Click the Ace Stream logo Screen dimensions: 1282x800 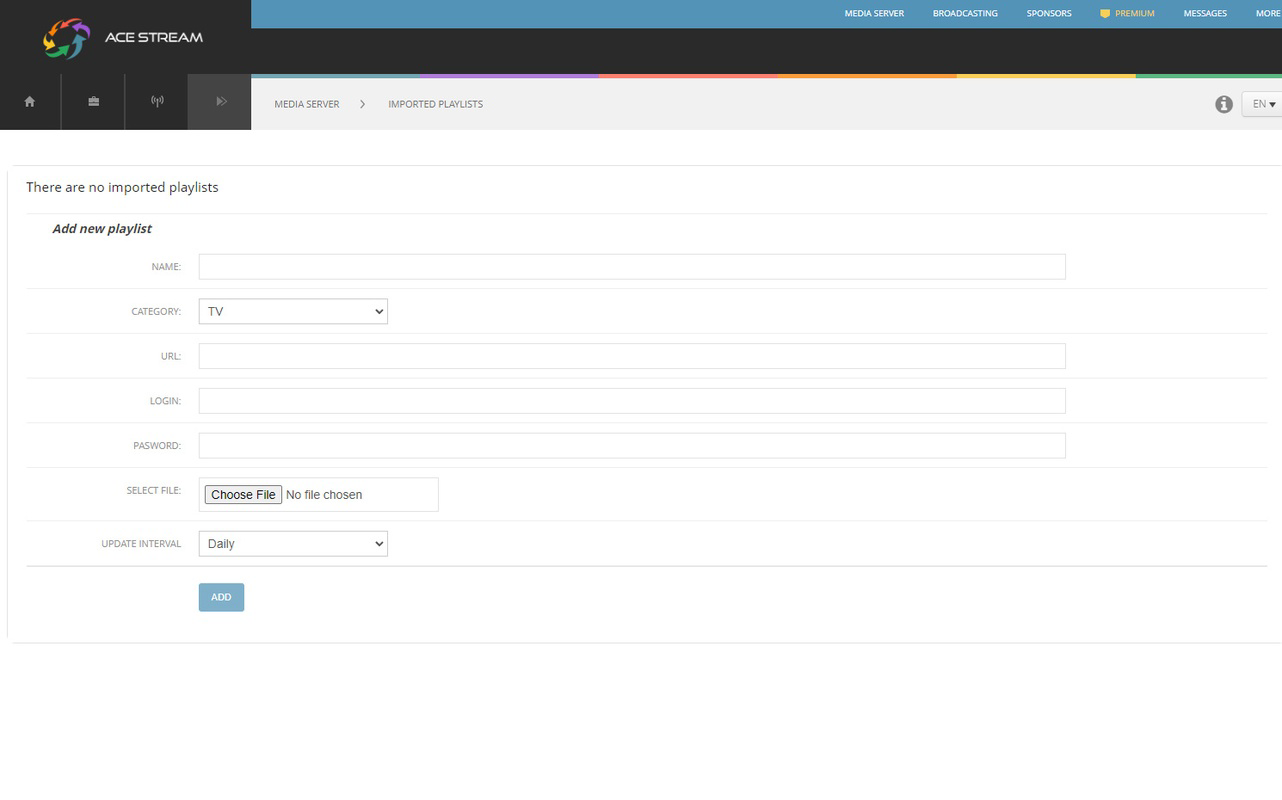point(123,38)
